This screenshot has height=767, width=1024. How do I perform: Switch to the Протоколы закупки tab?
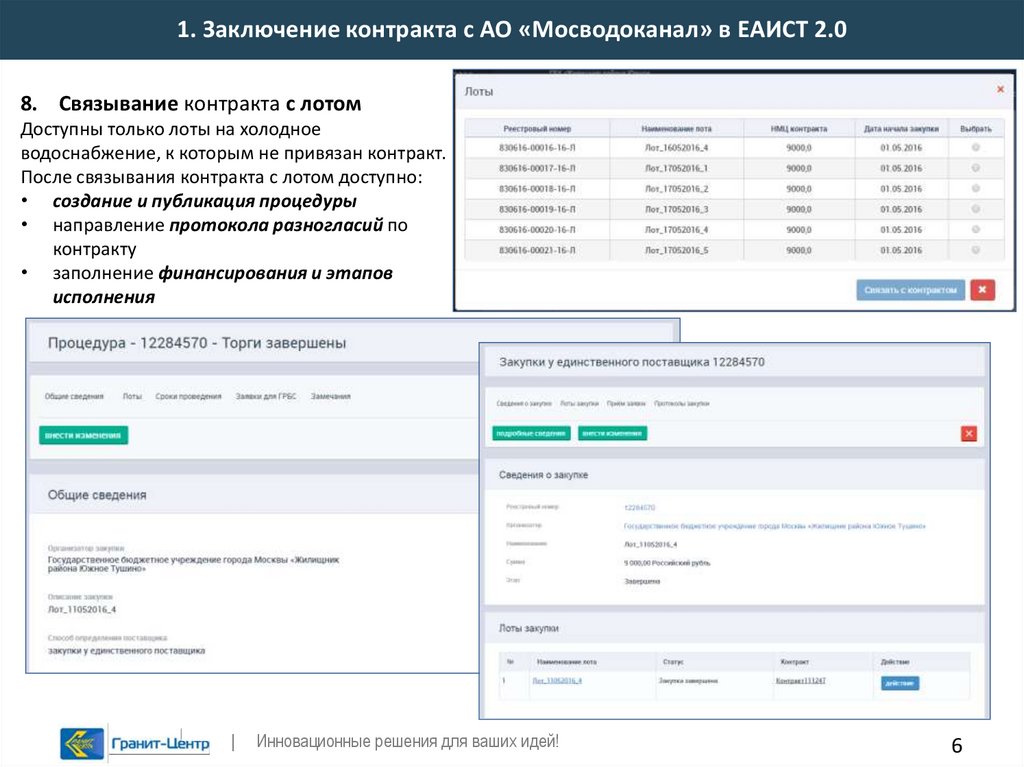[x=682, y=403]
